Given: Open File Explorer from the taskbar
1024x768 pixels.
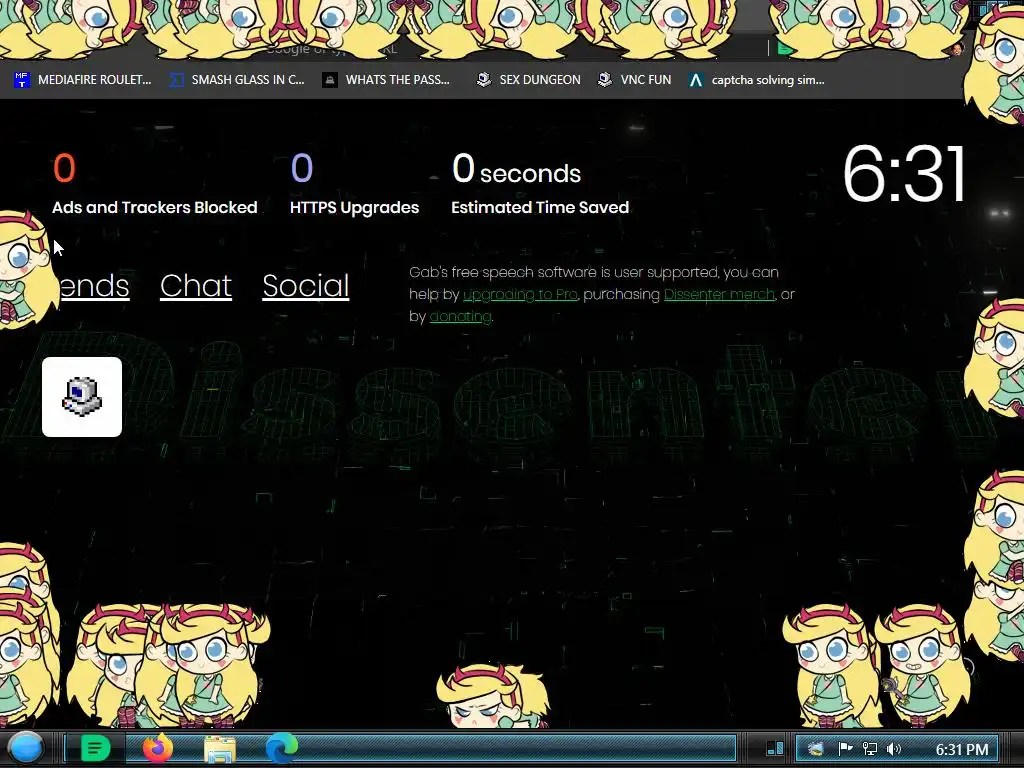Looking at the screenshot, I should pyautogui.click(x=220, y=749).
